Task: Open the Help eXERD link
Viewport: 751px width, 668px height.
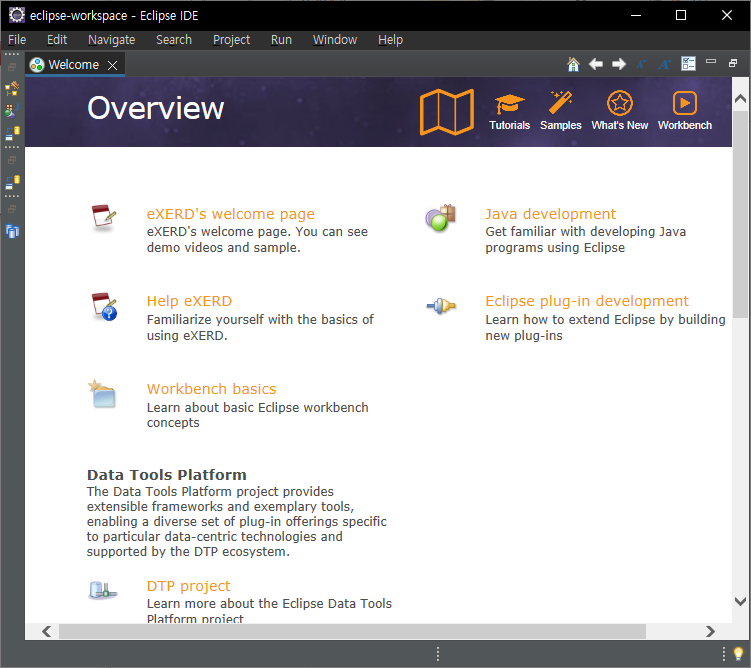Action: click(189, 301)
